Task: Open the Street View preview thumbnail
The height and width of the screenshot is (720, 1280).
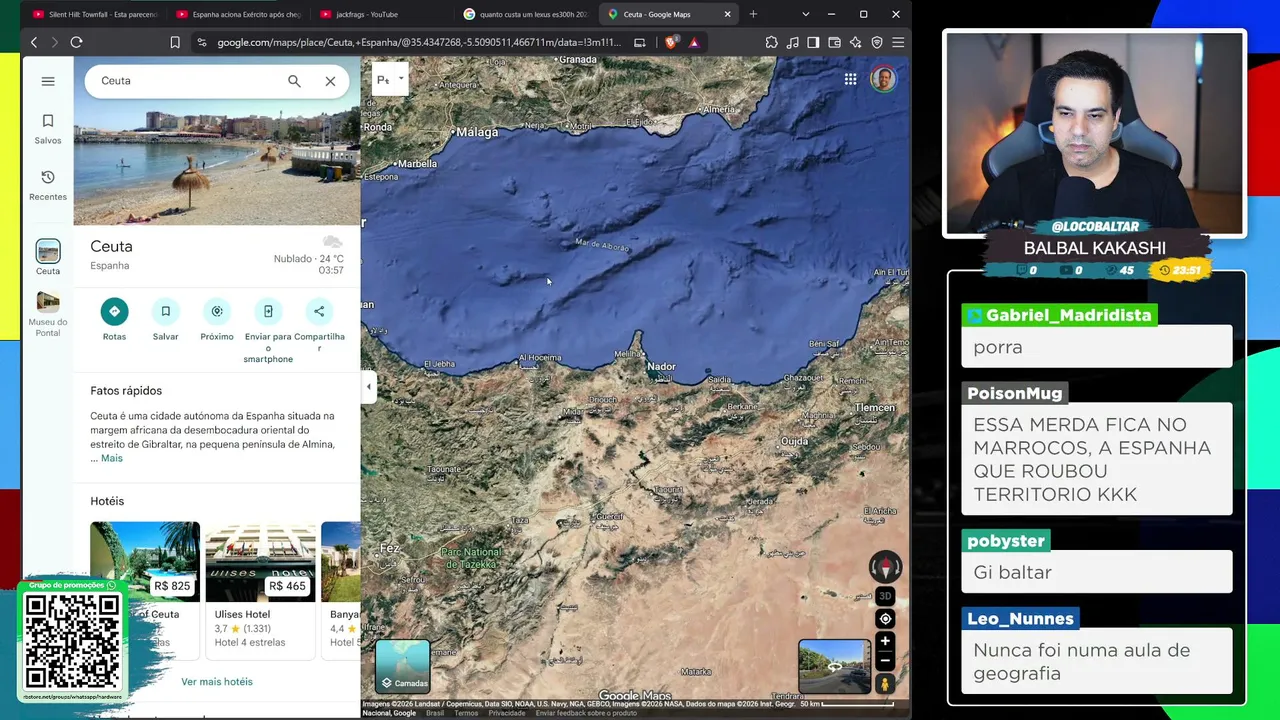Action: (x=834, y=667)
